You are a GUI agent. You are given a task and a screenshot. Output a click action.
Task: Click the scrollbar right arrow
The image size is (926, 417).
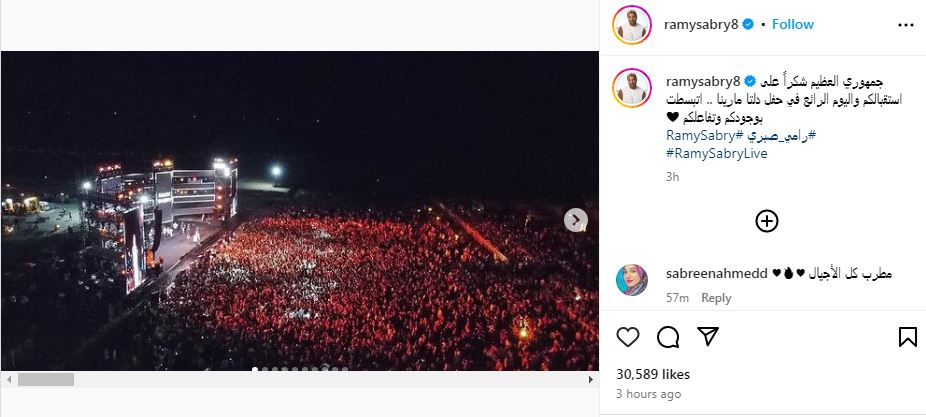(591, 380)
